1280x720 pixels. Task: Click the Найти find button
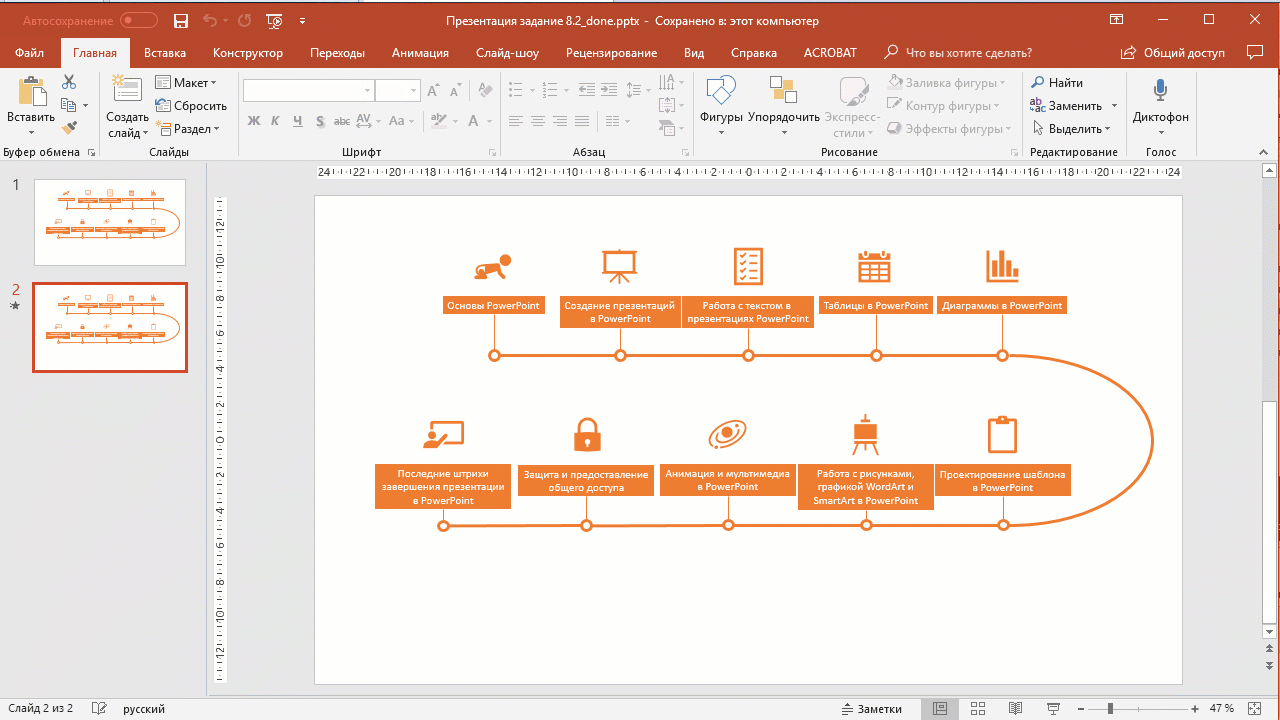[x=1058, y=83]
